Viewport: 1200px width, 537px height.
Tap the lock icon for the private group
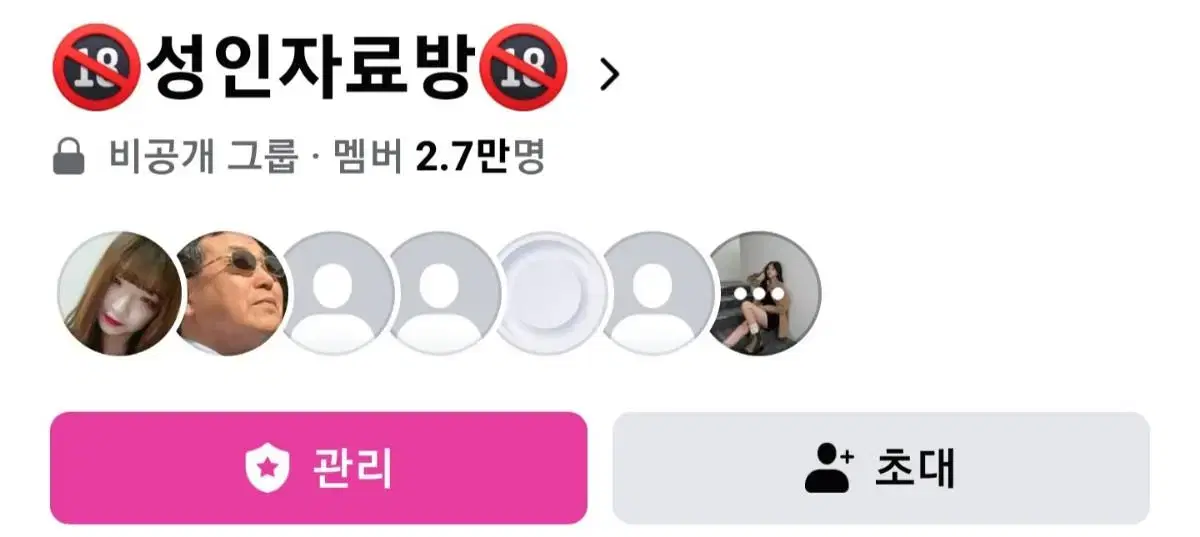pyautogui.click(x=68, y=157)
